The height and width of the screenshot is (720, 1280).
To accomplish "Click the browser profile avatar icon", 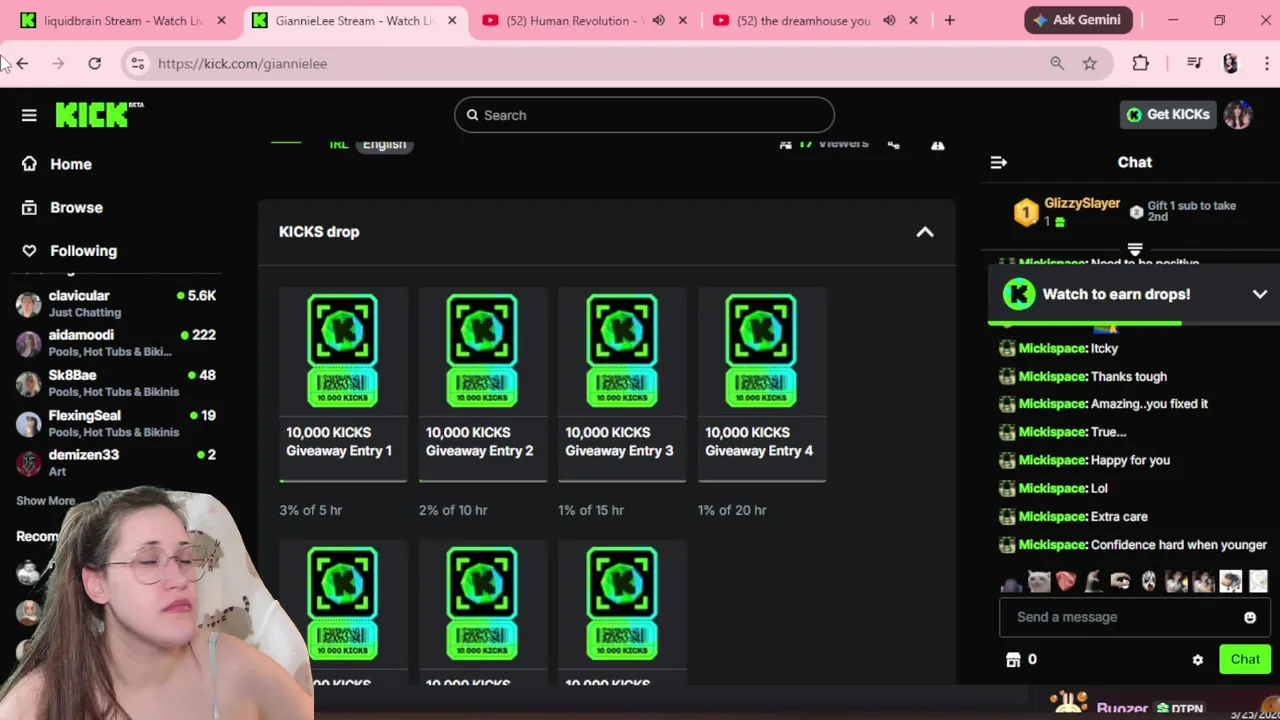I will click(1230, 63).
